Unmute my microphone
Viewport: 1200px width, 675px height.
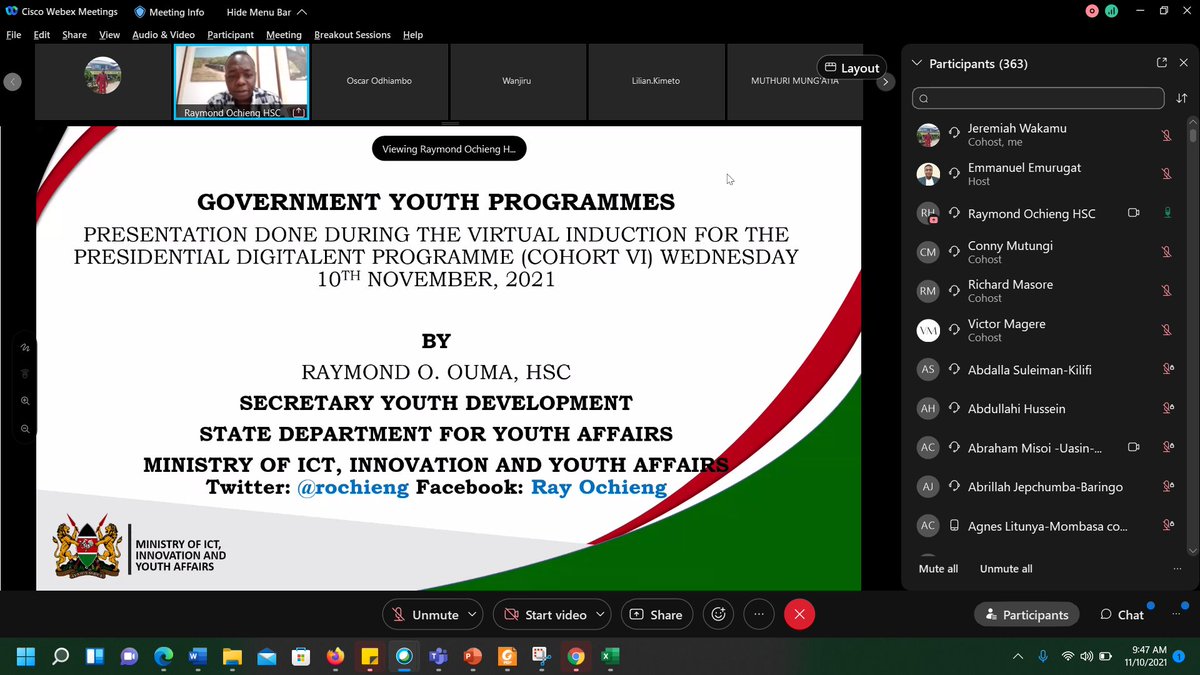(425, 614)
